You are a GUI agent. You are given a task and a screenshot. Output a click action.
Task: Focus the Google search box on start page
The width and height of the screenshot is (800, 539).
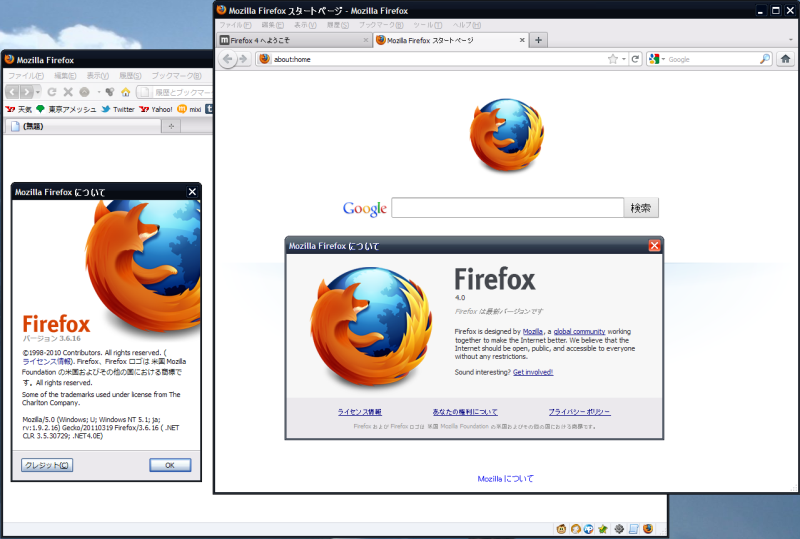point(508,208)
